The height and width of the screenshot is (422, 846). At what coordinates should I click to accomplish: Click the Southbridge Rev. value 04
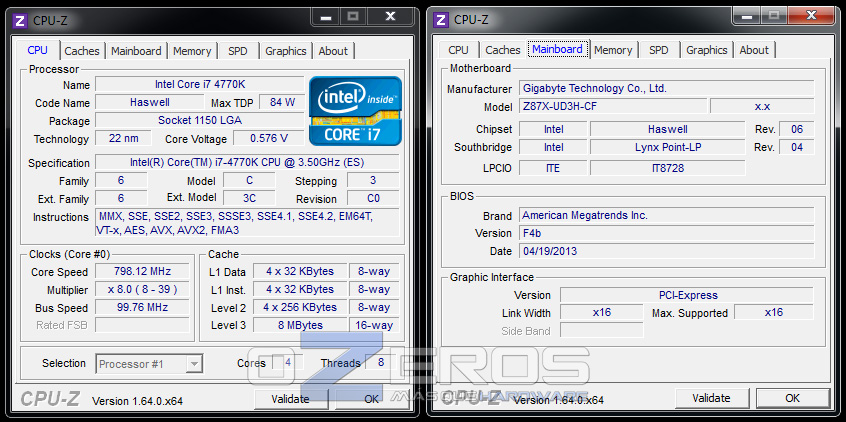797,147
